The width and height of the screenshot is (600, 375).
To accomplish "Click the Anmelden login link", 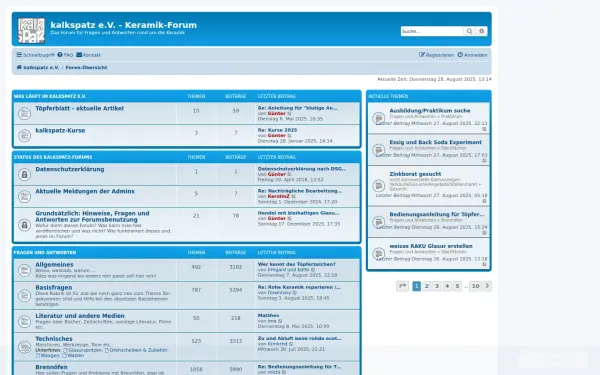I will click(x=473, y=55).
